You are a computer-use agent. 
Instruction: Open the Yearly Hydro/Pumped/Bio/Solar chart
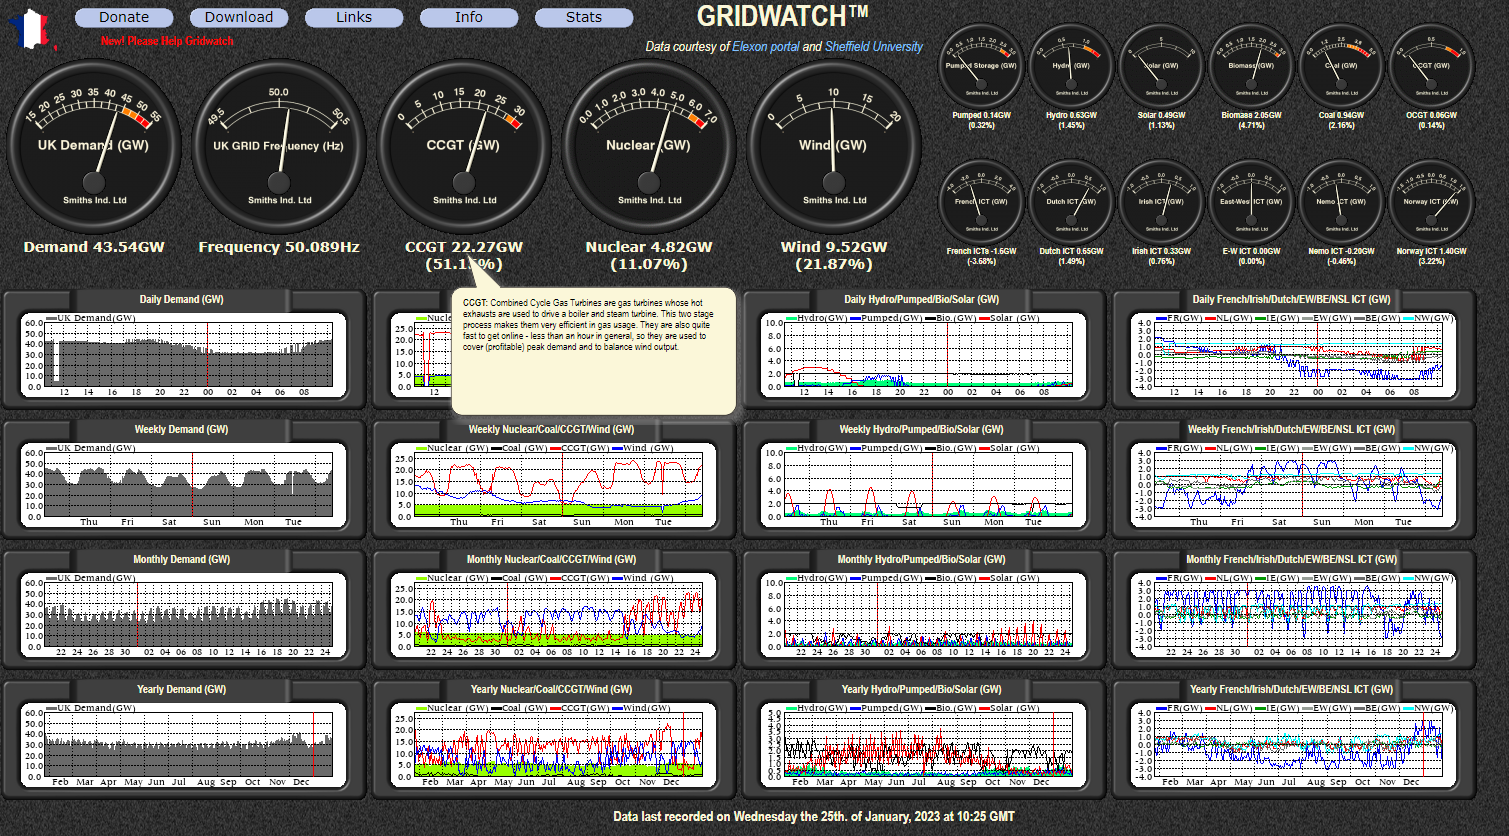pyautogui.click(x=922, y=739)
